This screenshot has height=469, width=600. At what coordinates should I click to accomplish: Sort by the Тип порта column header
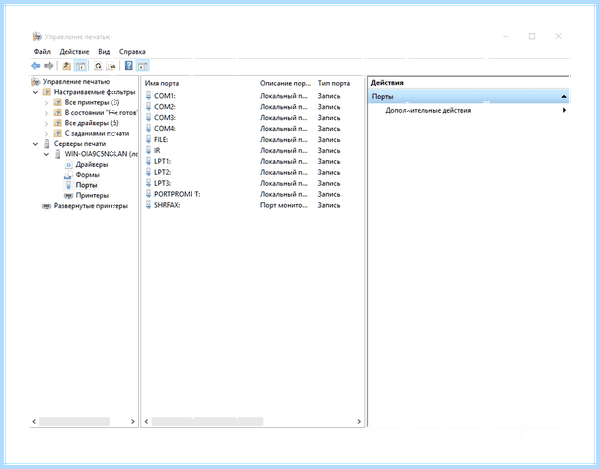334,83
